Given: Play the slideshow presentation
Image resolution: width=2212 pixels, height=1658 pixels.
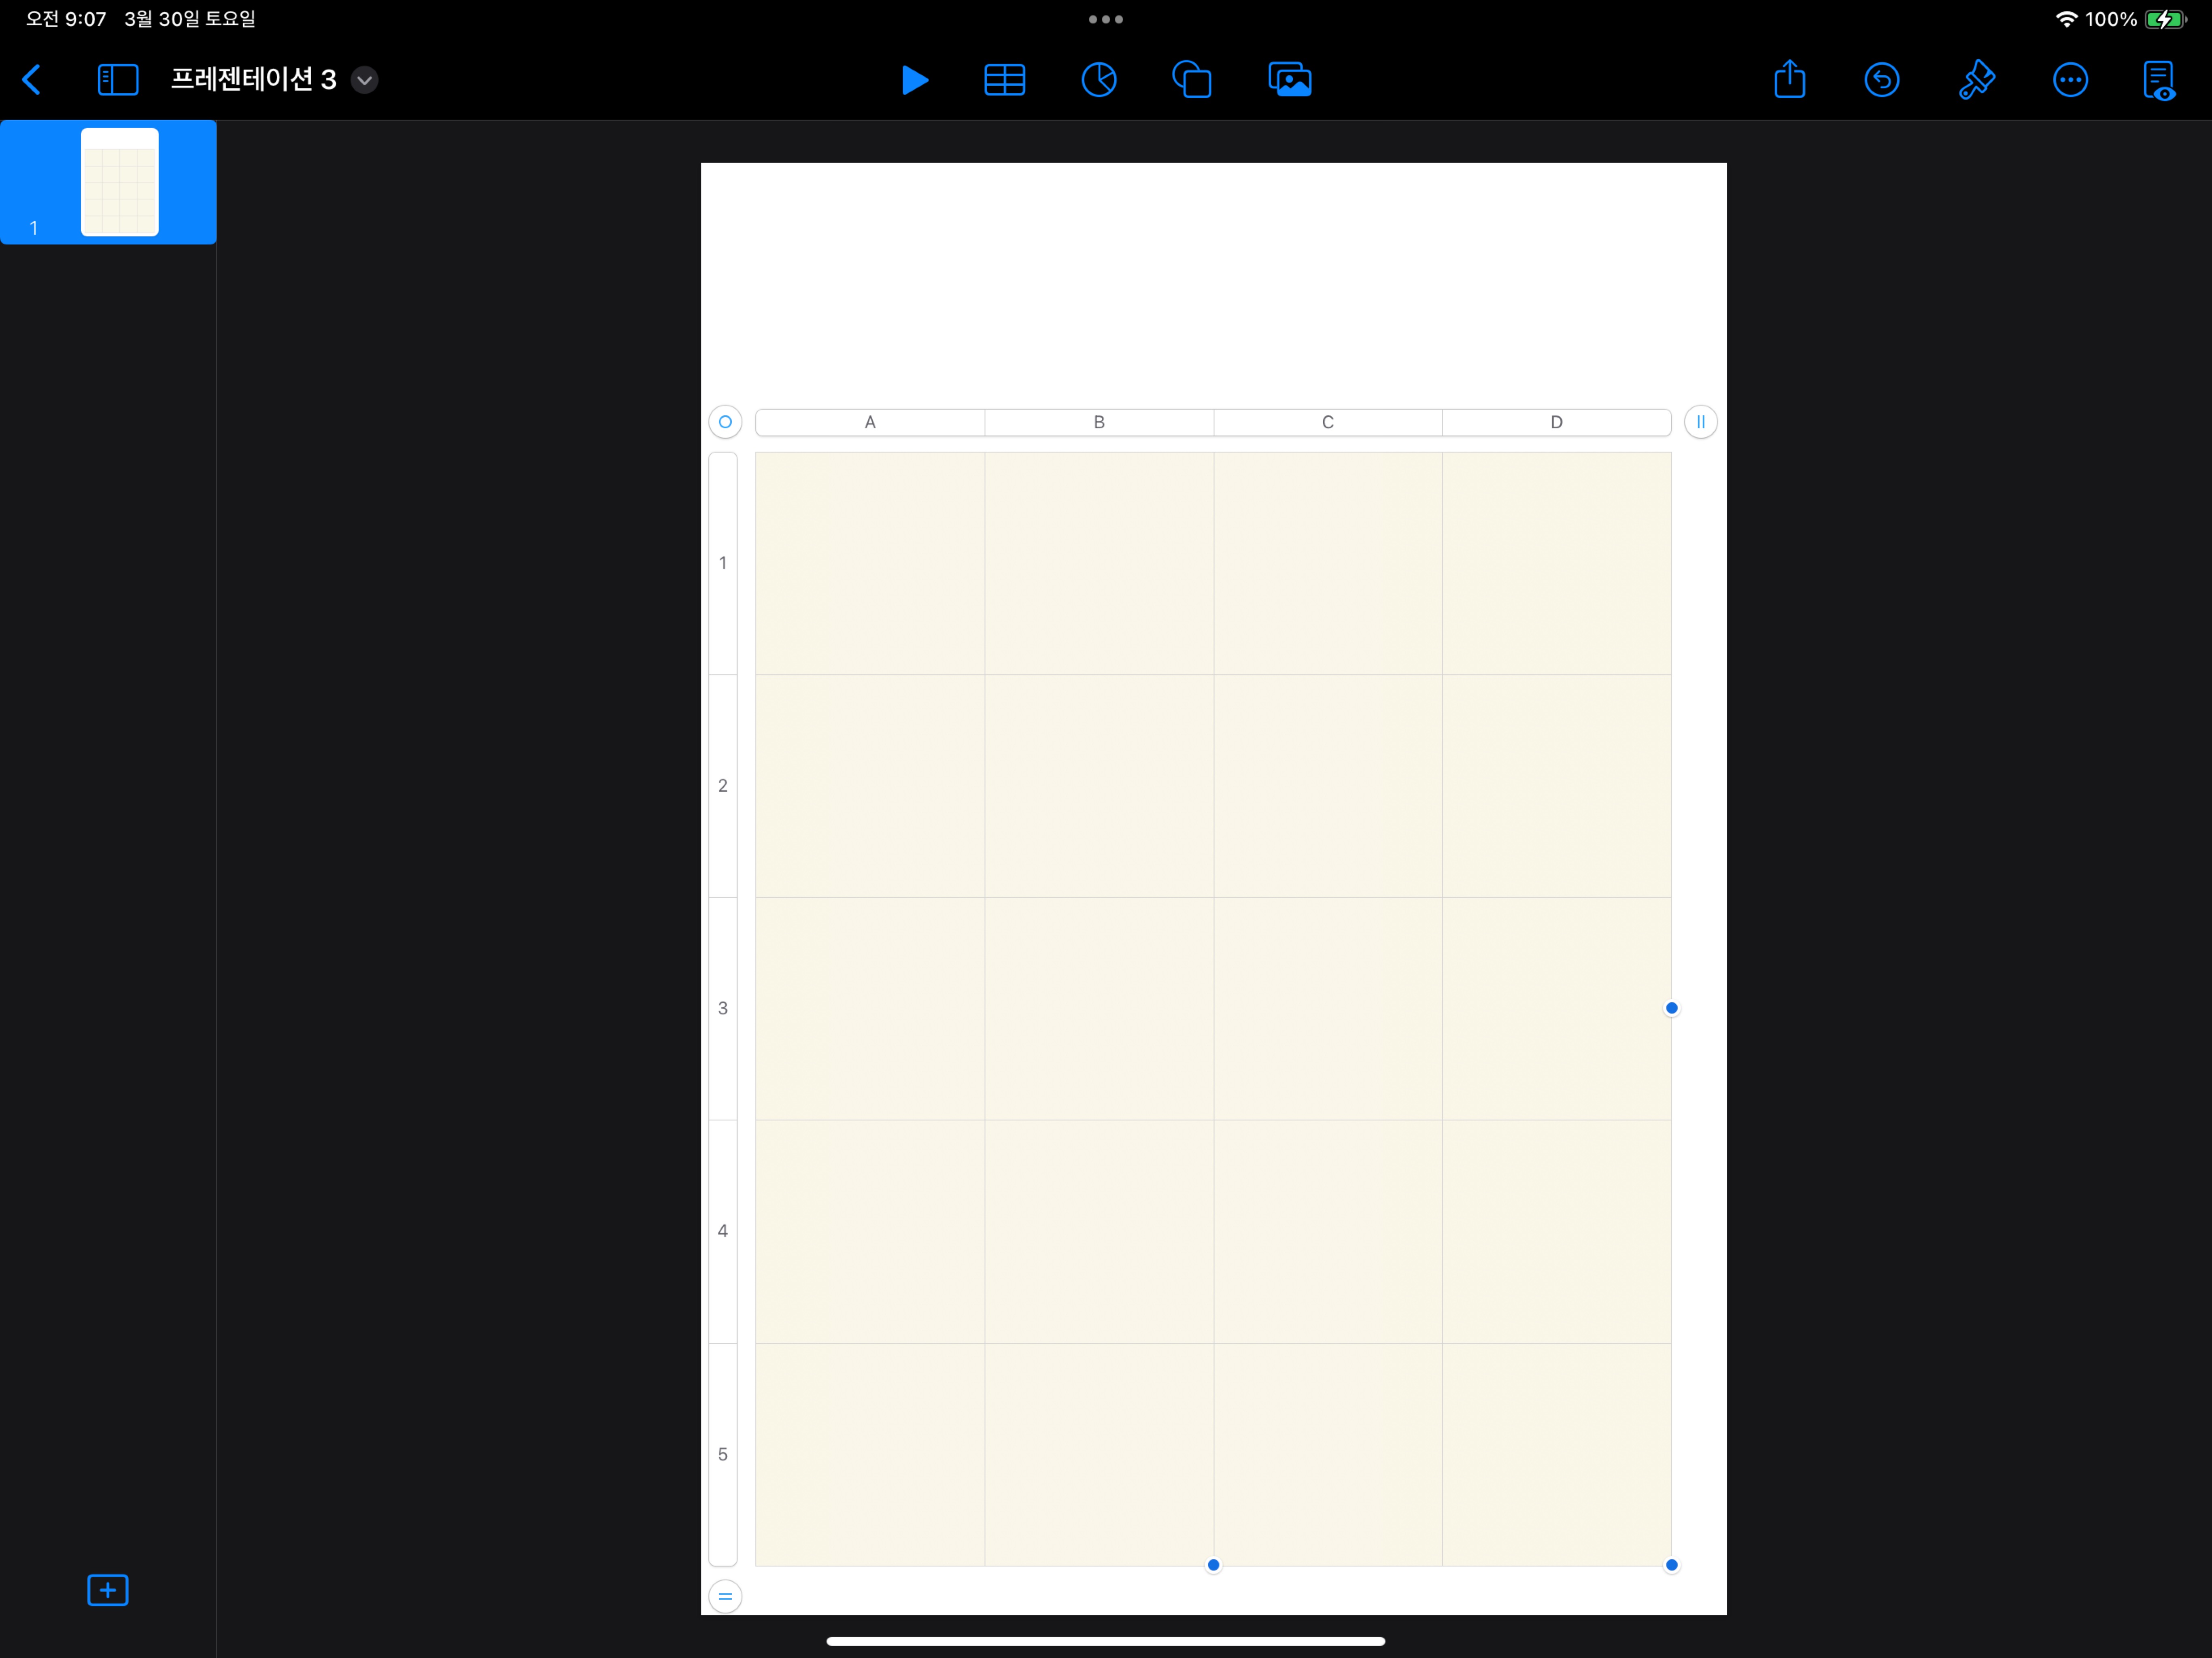Looking at the screenshot, I should (x=914, y=80).
